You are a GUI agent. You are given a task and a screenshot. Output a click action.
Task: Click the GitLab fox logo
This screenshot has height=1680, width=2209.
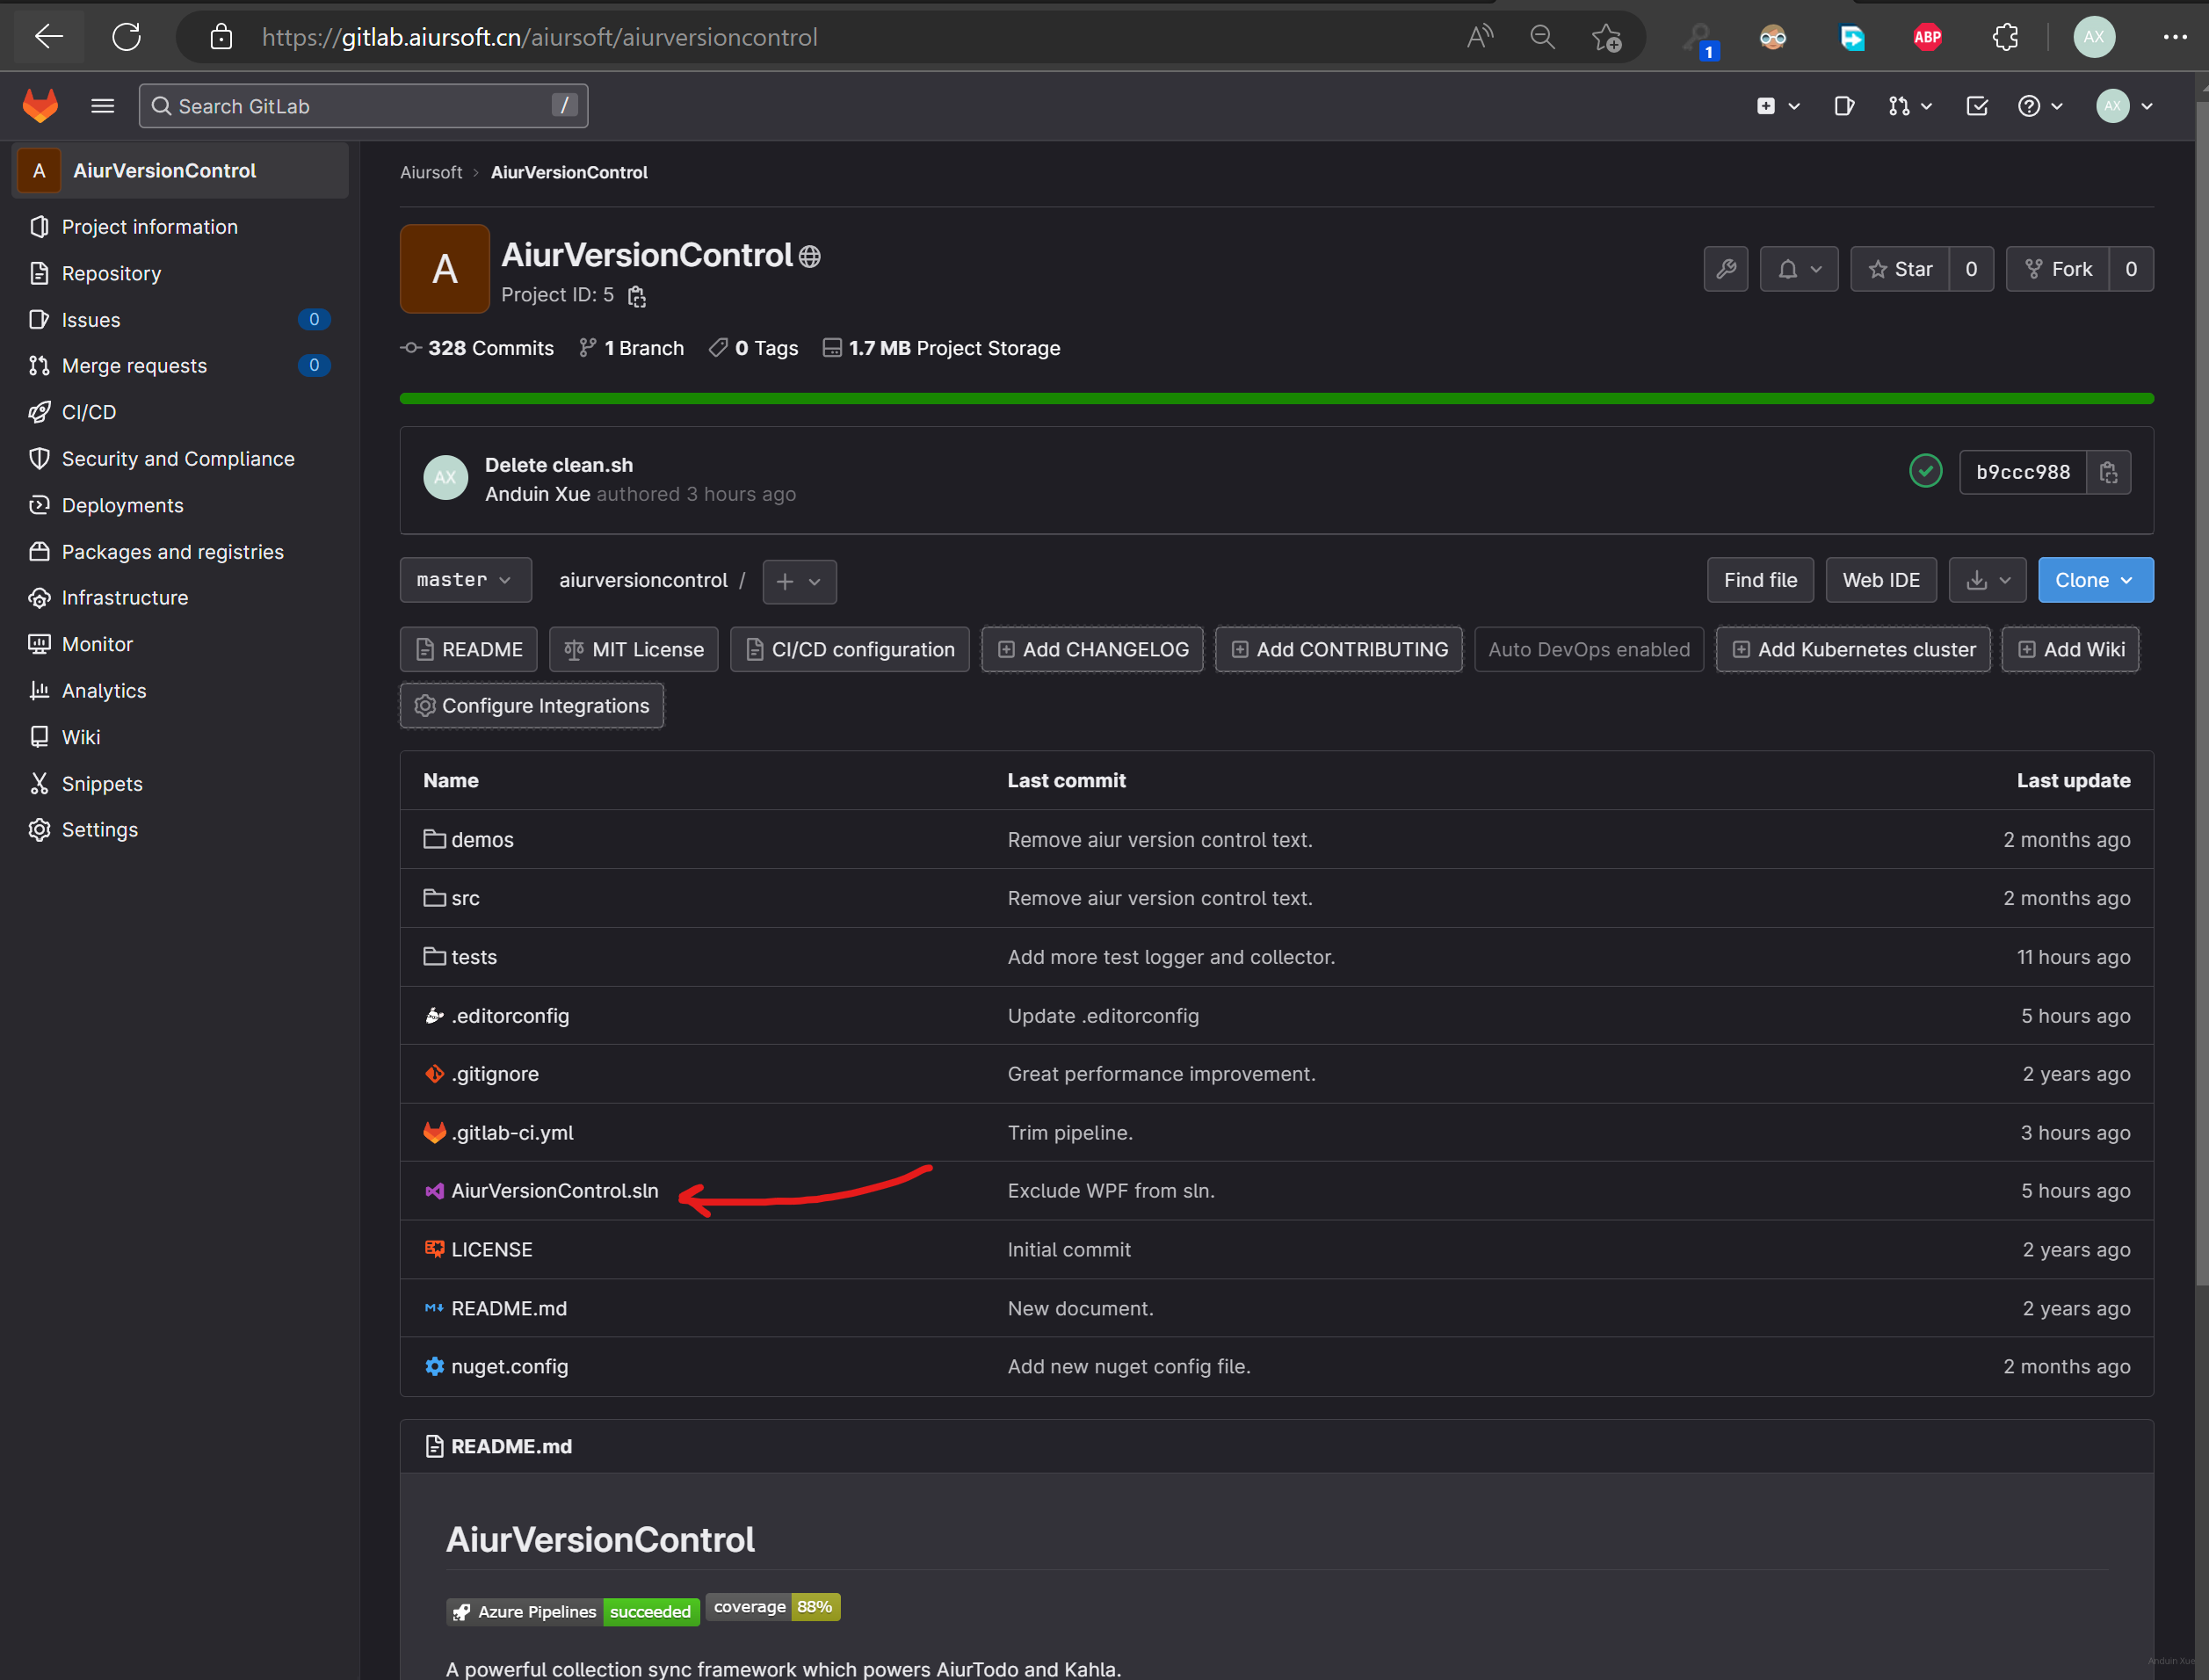click(40, 106)
